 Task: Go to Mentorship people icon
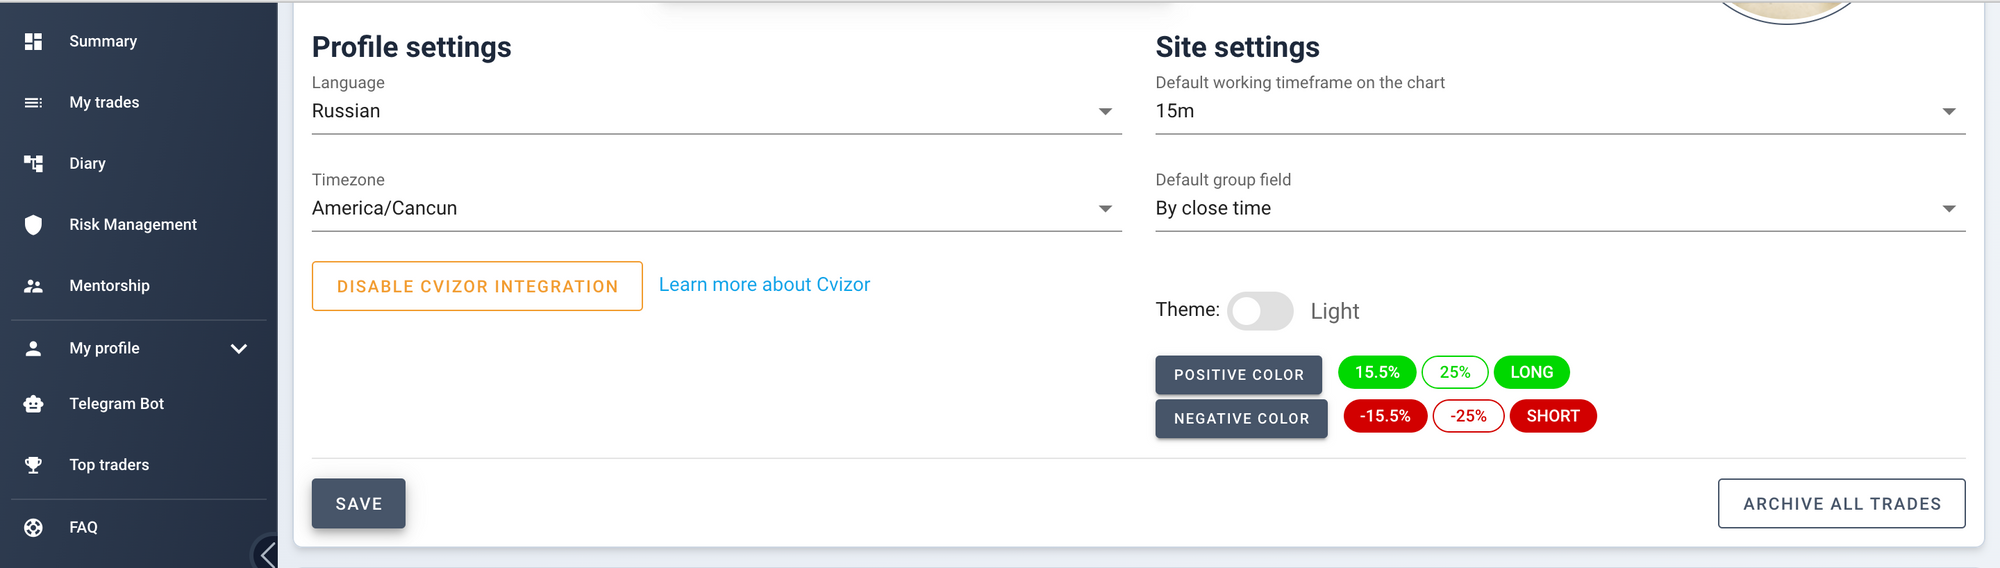click(33, 286)
